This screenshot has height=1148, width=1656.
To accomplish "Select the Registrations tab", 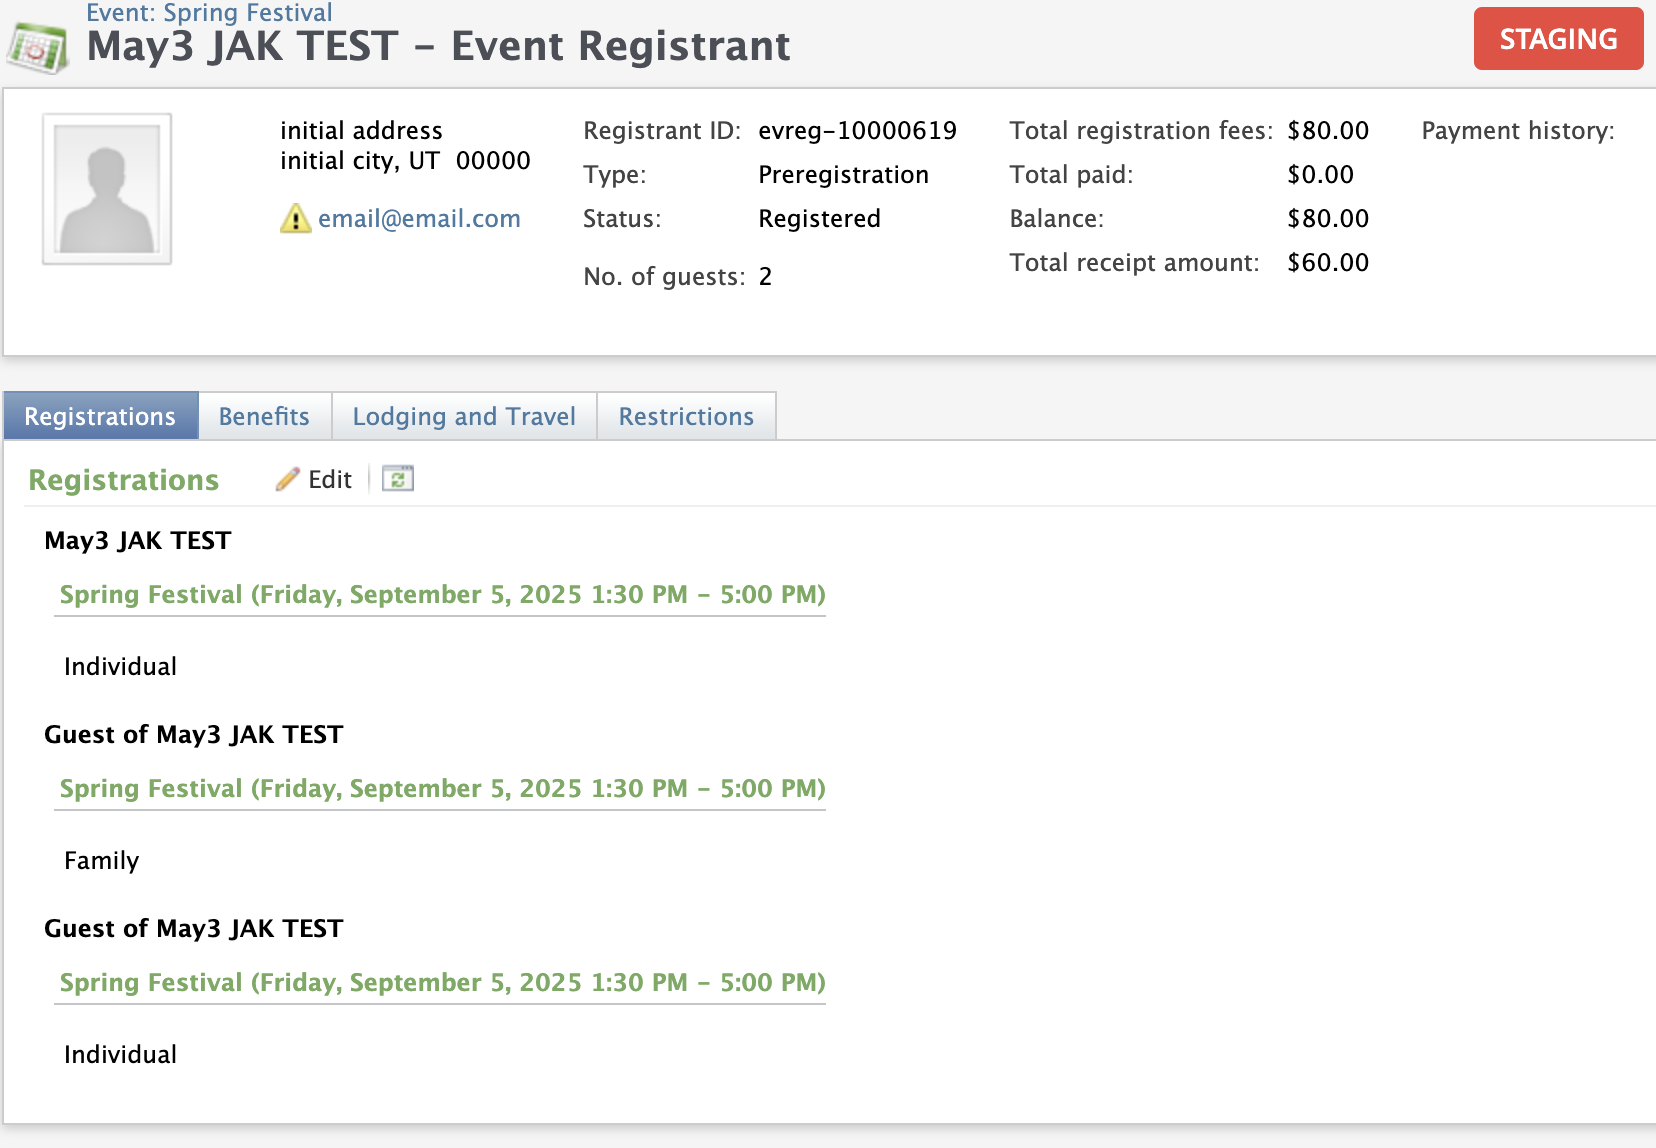I will tap(100, 416).
